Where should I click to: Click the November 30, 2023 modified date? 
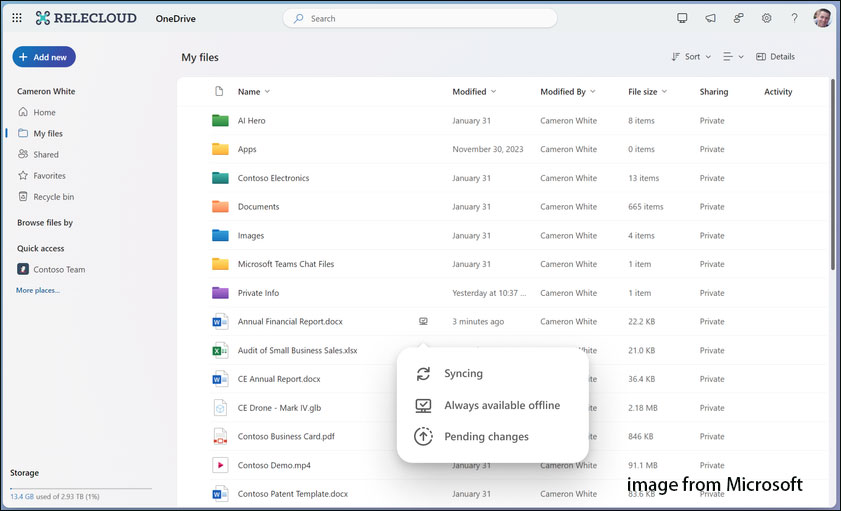488,149
